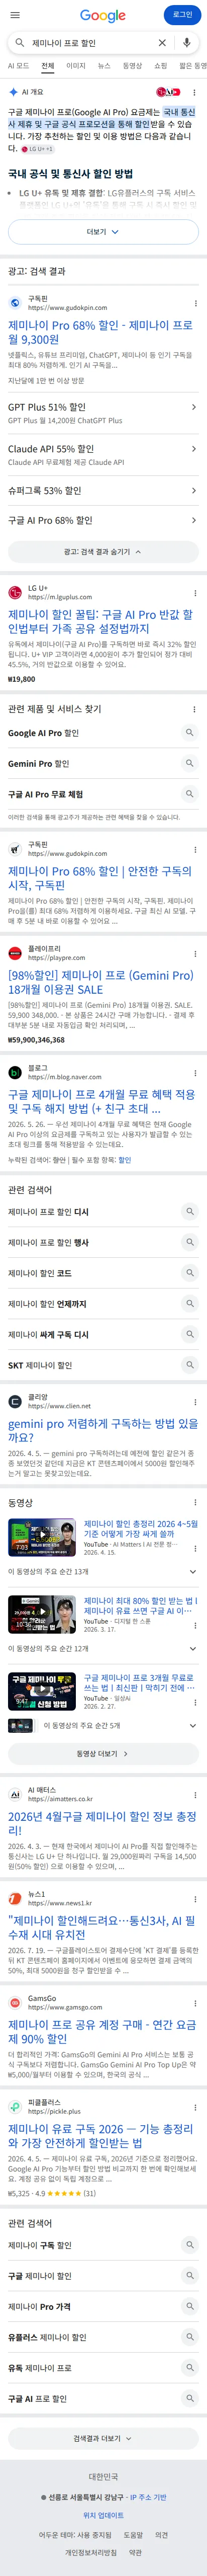This screenshot has height=2576, width=207.
Task: Click the search magnifier icon in search box
Action: tap(19, 43)
